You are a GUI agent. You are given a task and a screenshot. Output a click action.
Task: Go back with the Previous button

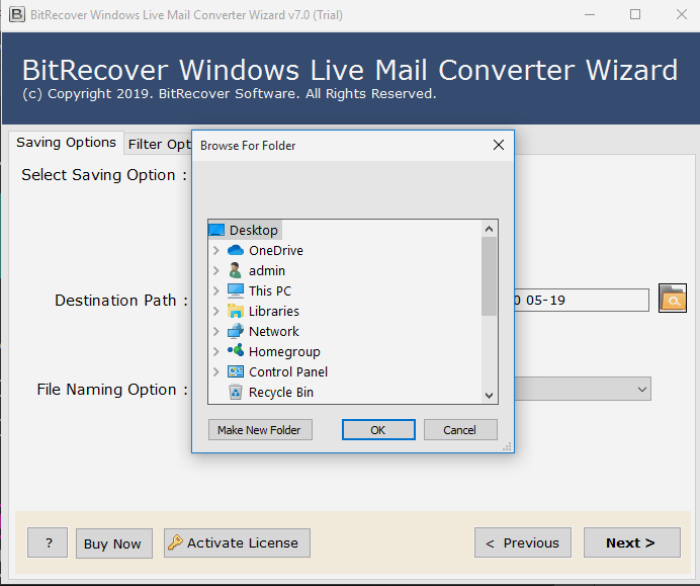(x=523, y=543)
